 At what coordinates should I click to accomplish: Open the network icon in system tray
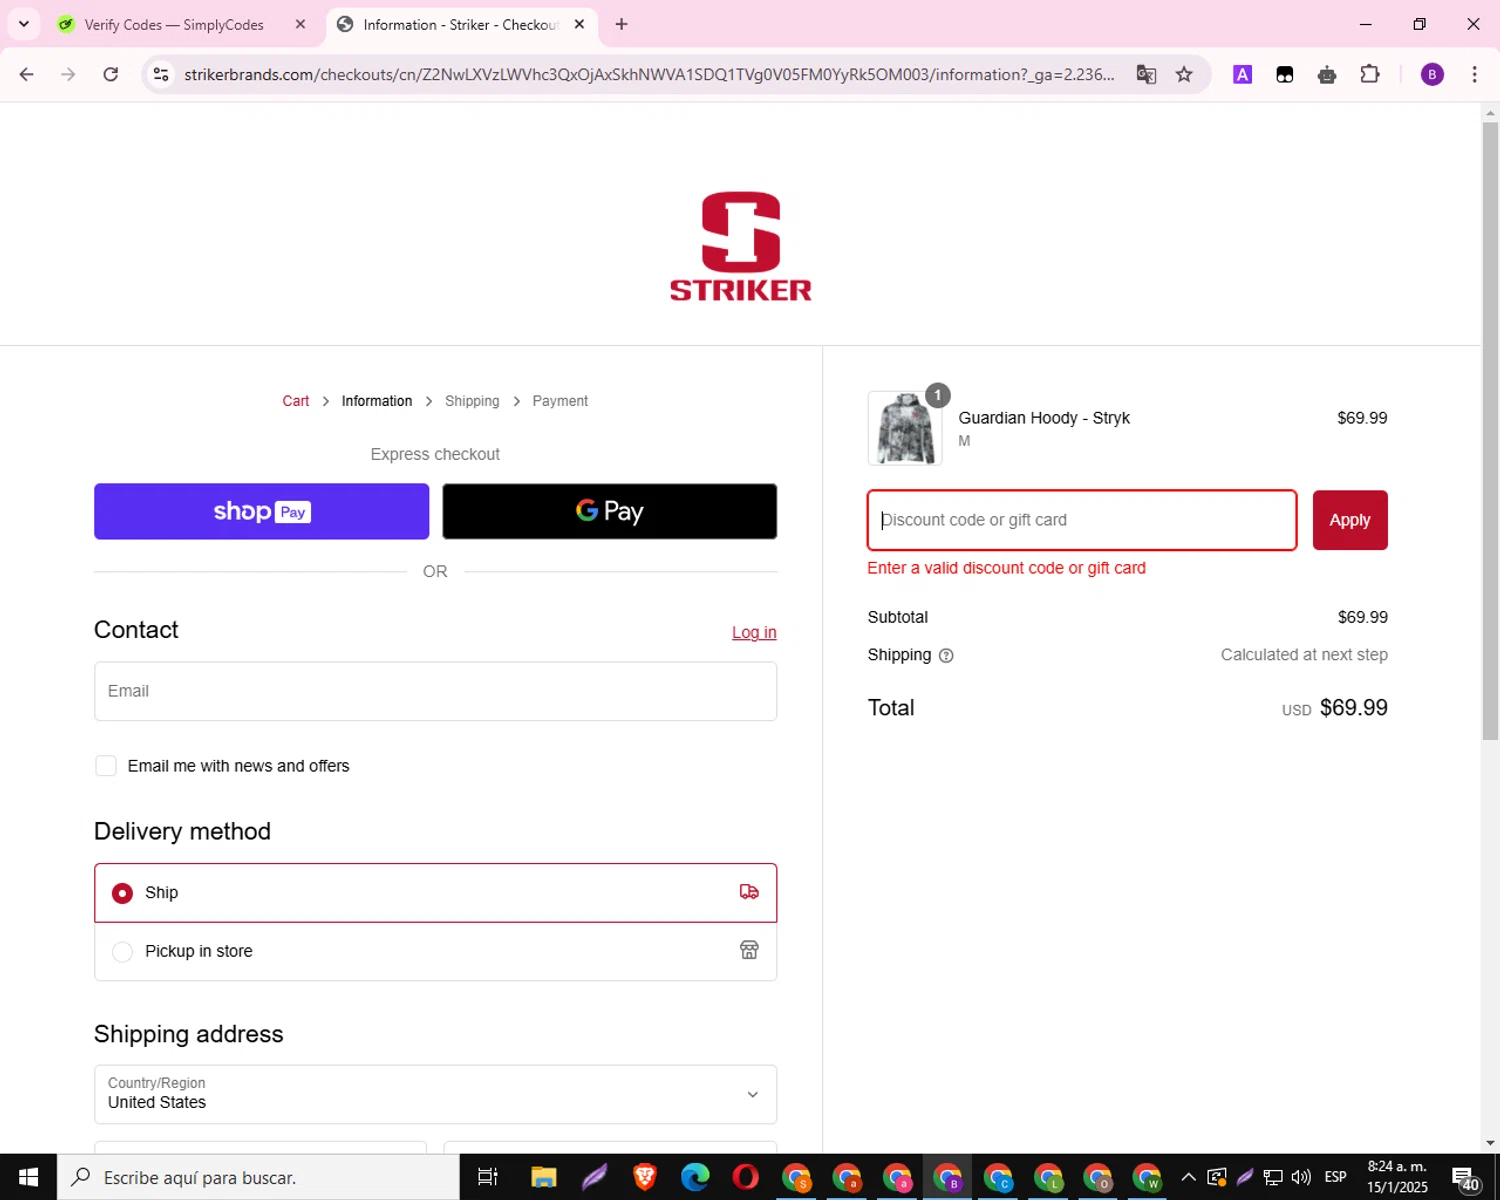pyautogui.click(x=1273, y=1177)
